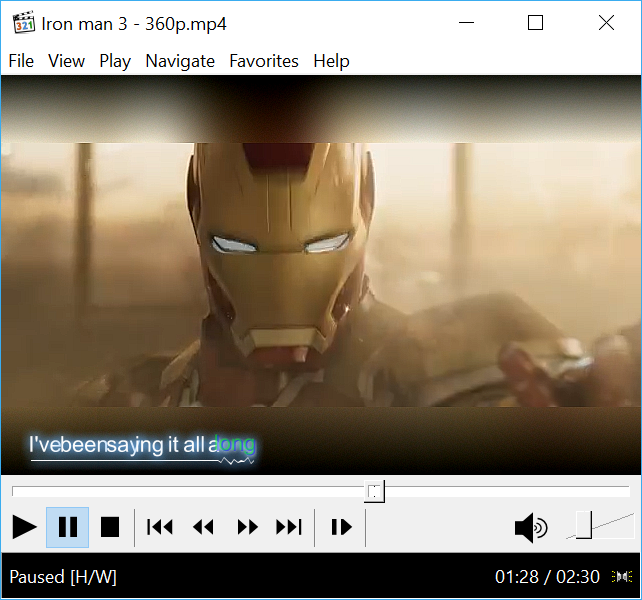Open the Help menu
This screenshot has height=600, width=642.
point(331,61)
